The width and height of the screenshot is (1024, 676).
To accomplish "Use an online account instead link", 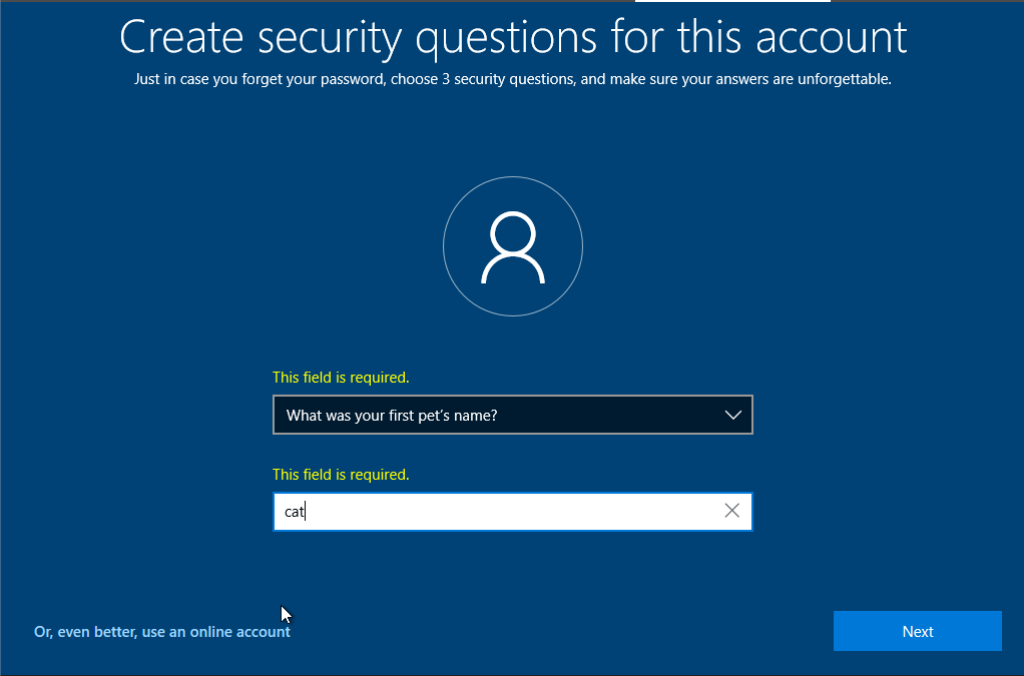I will click(162, 632).
